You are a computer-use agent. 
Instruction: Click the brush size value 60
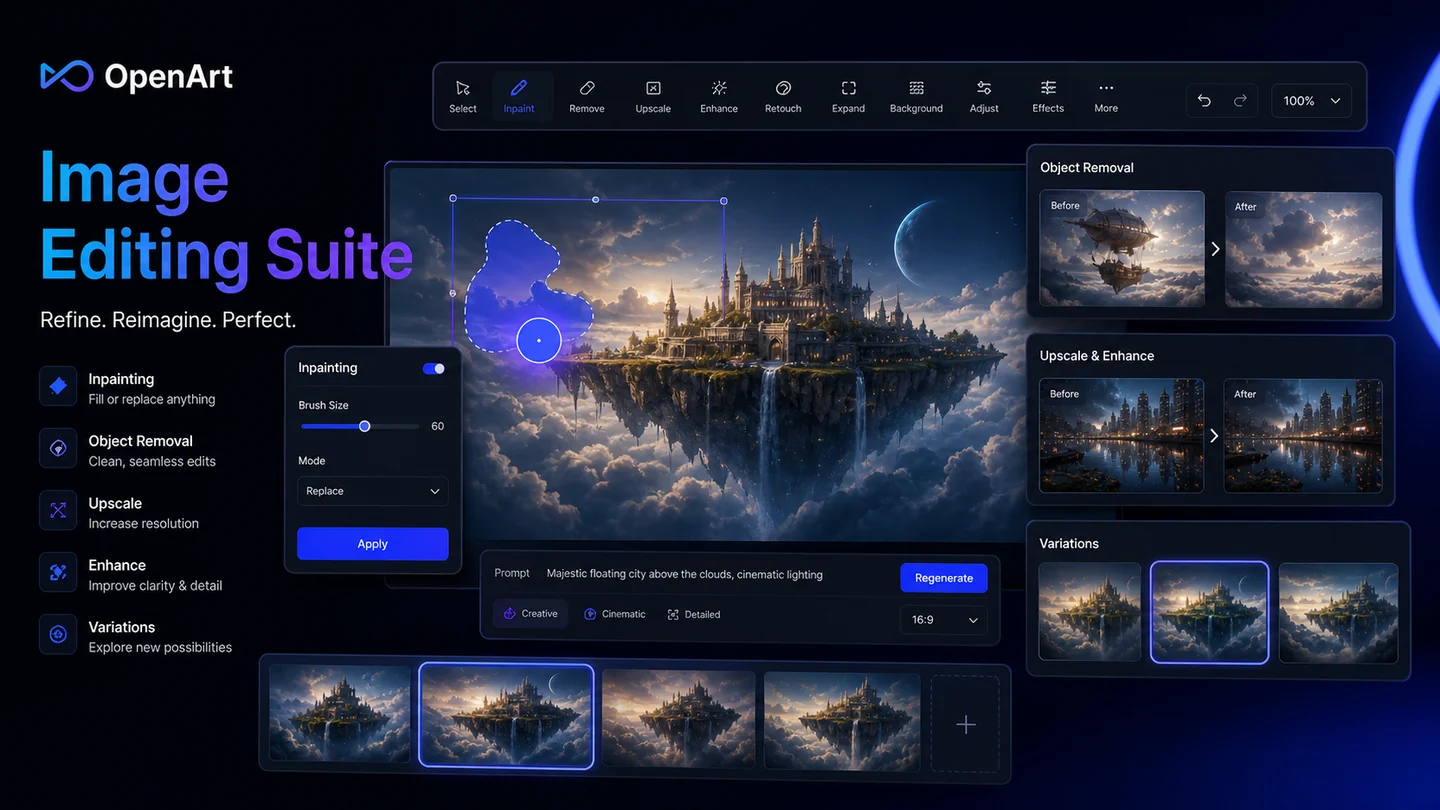pos(437,426)
